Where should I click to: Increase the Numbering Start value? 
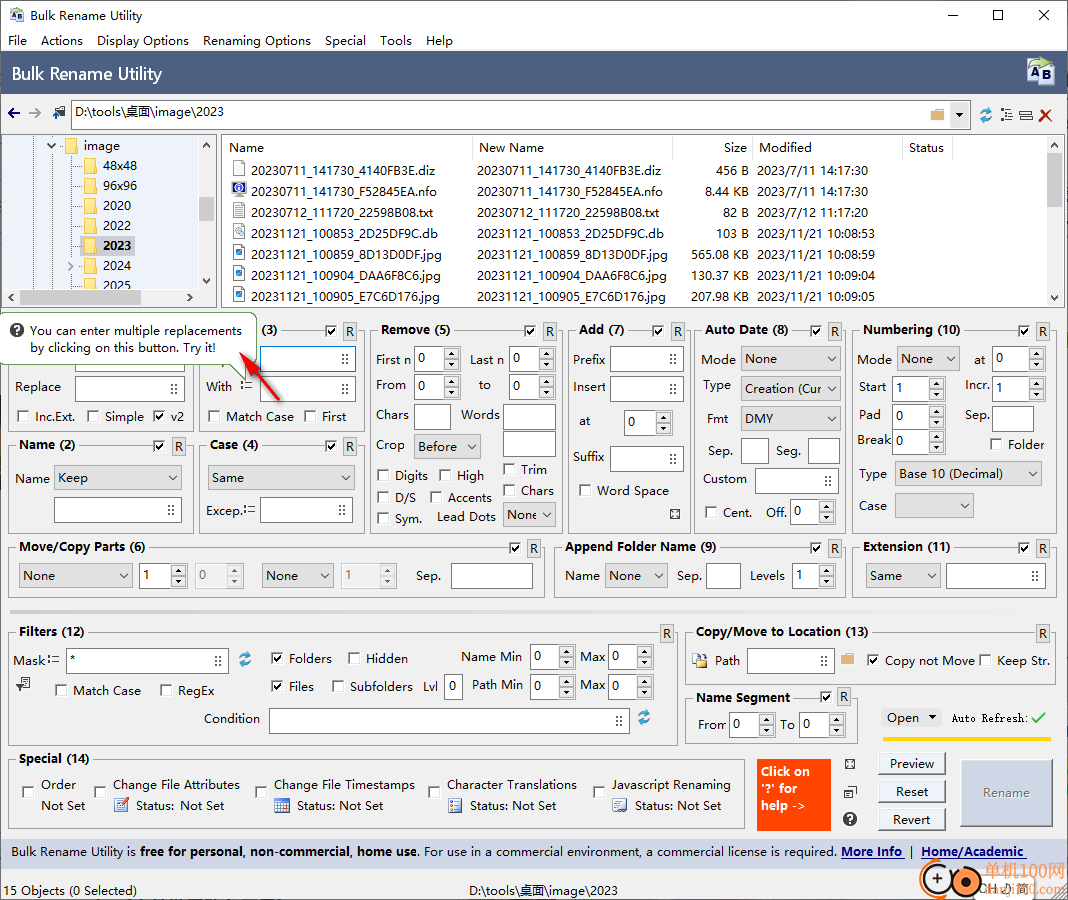click(937, 383)
